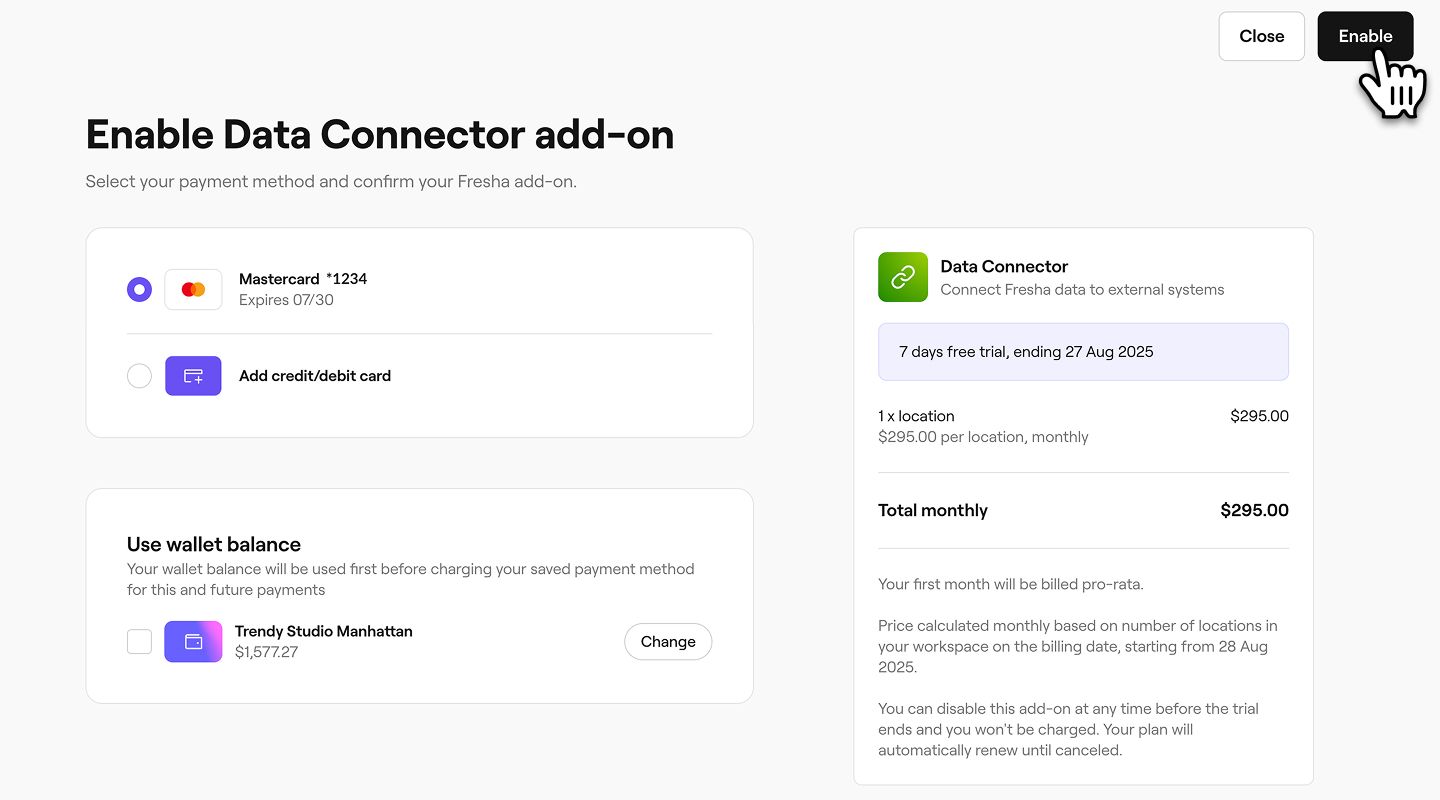1440x800 pixels.
Task: Click the Mastercard *1234 label text
Action: (303, 279)
